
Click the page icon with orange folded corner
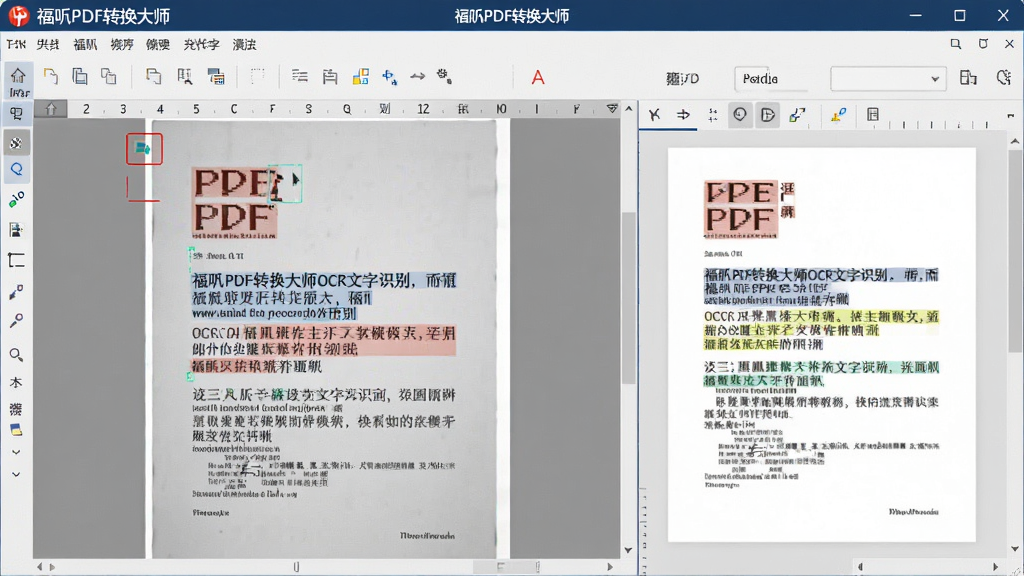pos(50,76)
